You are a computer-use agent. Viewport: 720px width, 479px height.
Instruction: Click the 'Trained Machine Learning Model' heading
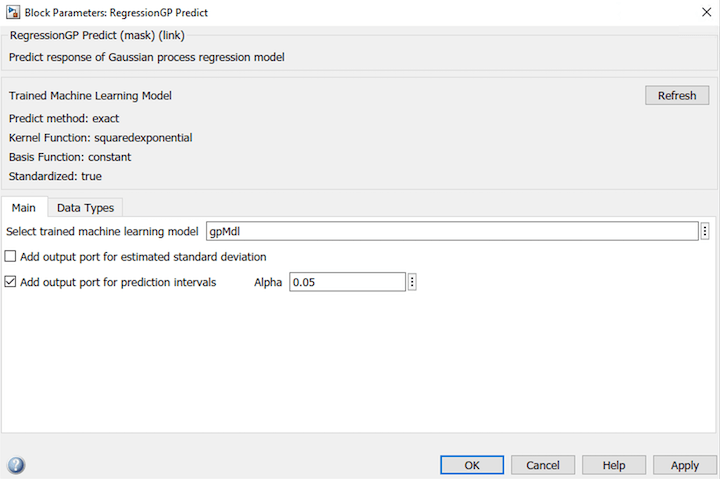[x=90, y=96]
